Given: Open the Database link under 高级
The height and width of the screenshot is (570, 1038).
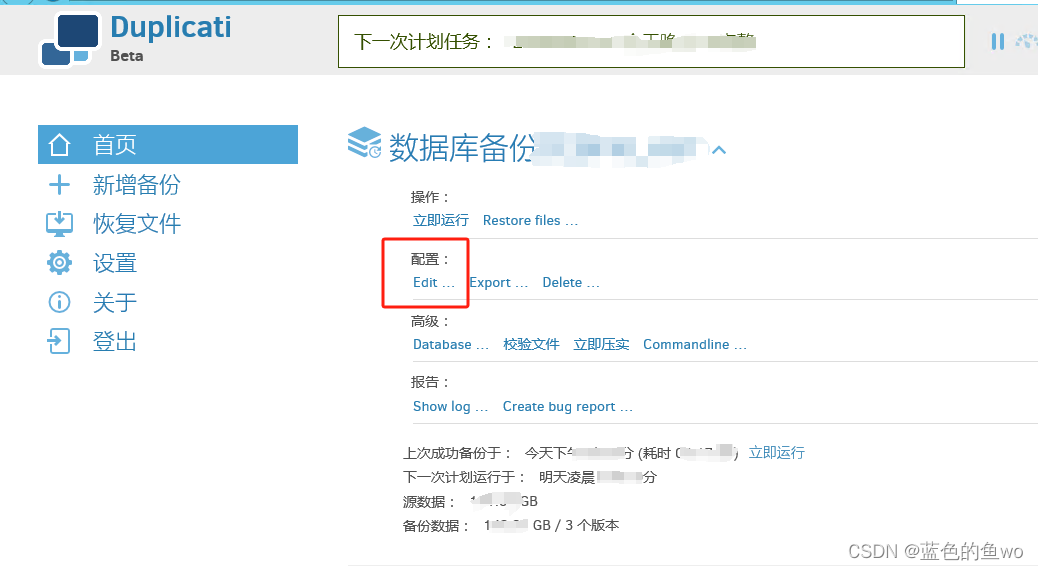Looking at the screenshot, I should click(x=451, y=344).
